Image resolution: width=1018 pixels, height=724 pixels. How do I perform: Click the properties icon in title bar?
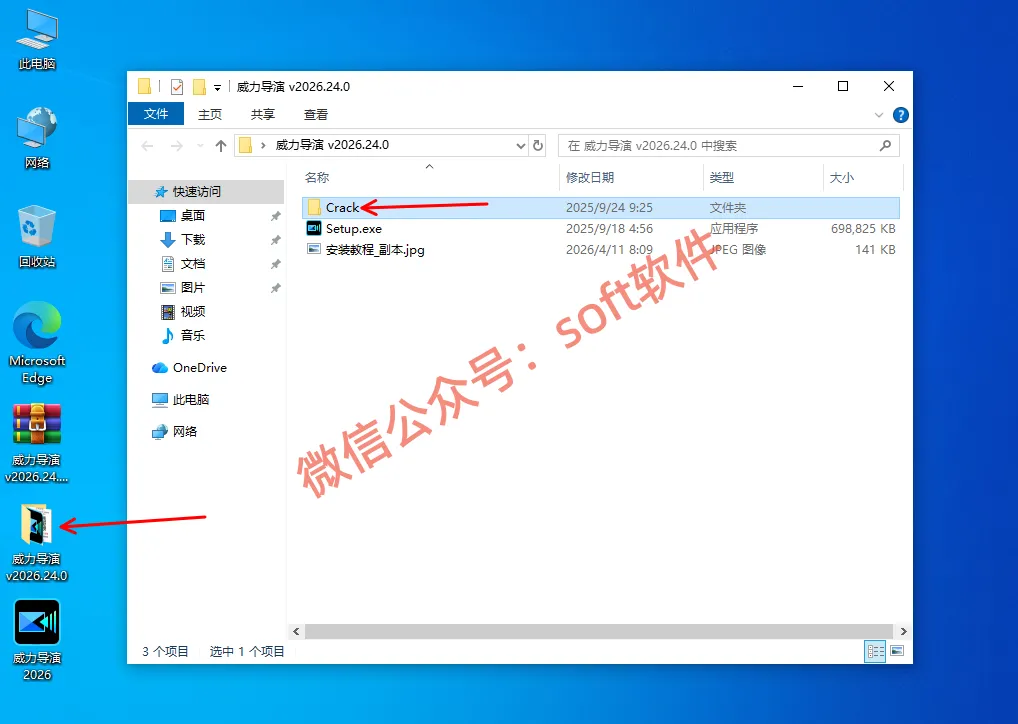[x=177, y=86]
